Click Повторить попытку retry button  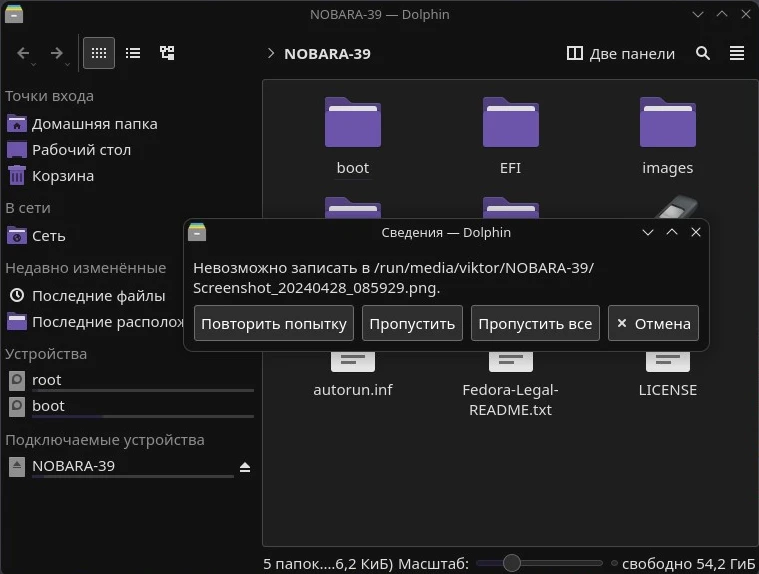tap(273, 323)
